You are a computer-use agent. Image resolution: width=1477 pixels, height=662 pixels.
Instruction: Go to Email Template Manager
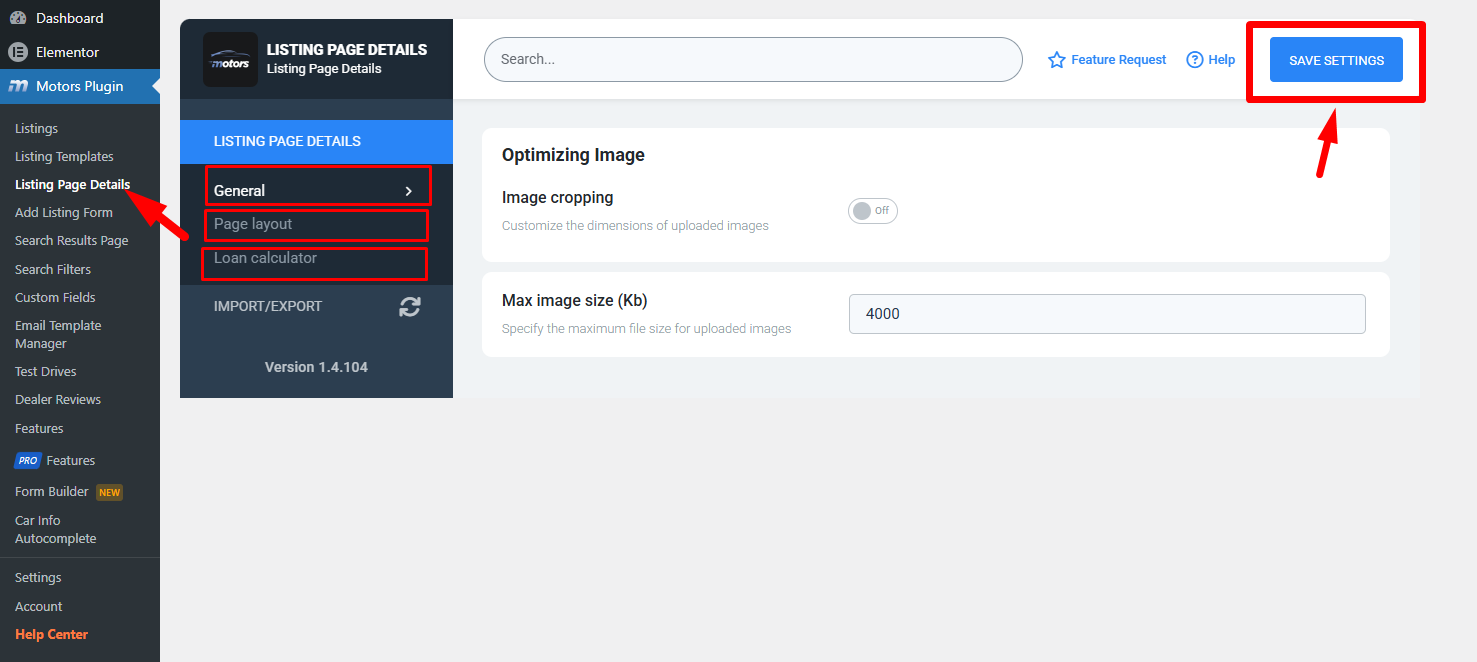click(x=58, y=334)
